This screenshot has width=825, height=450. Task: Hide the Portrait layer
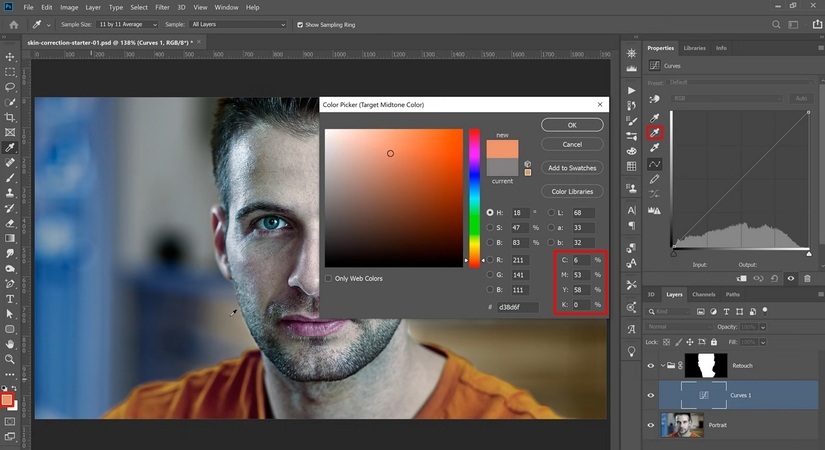(x=652, y=424)
